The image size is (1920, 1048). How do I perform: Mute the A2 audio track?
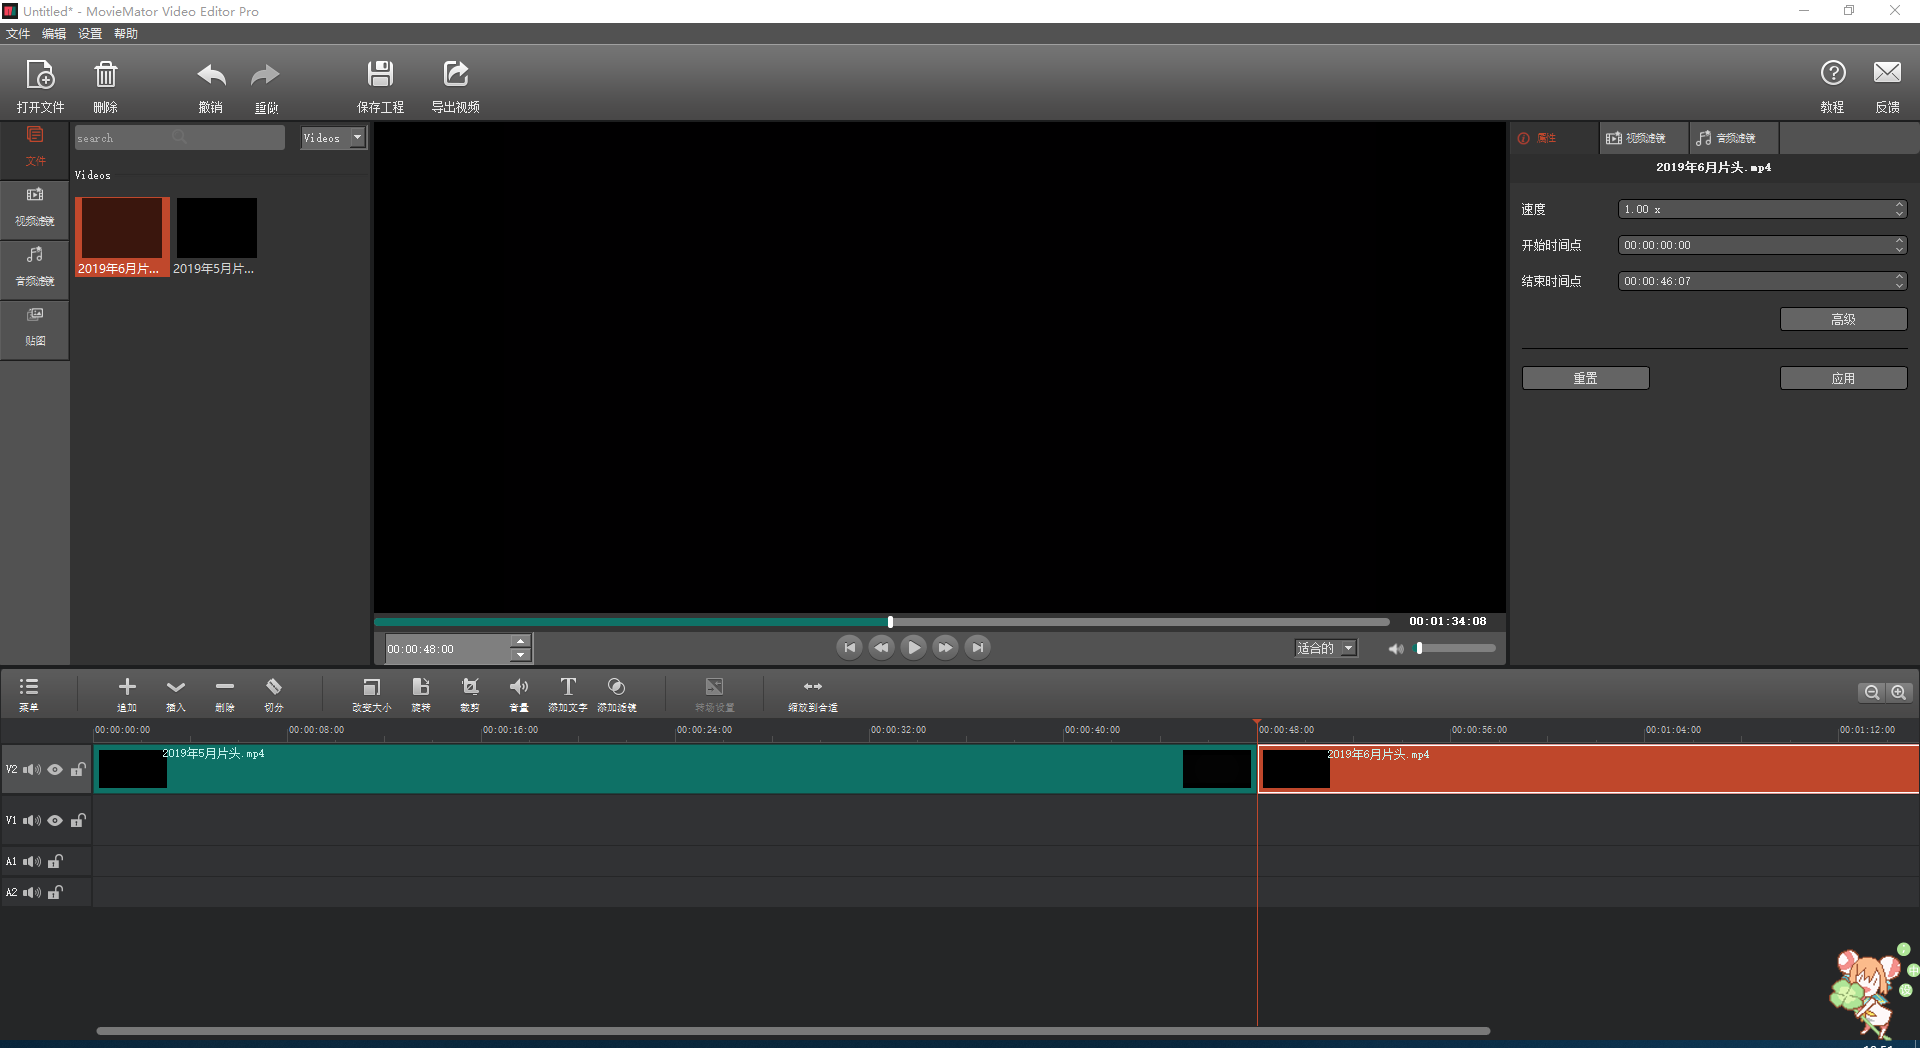pos(32,893)
